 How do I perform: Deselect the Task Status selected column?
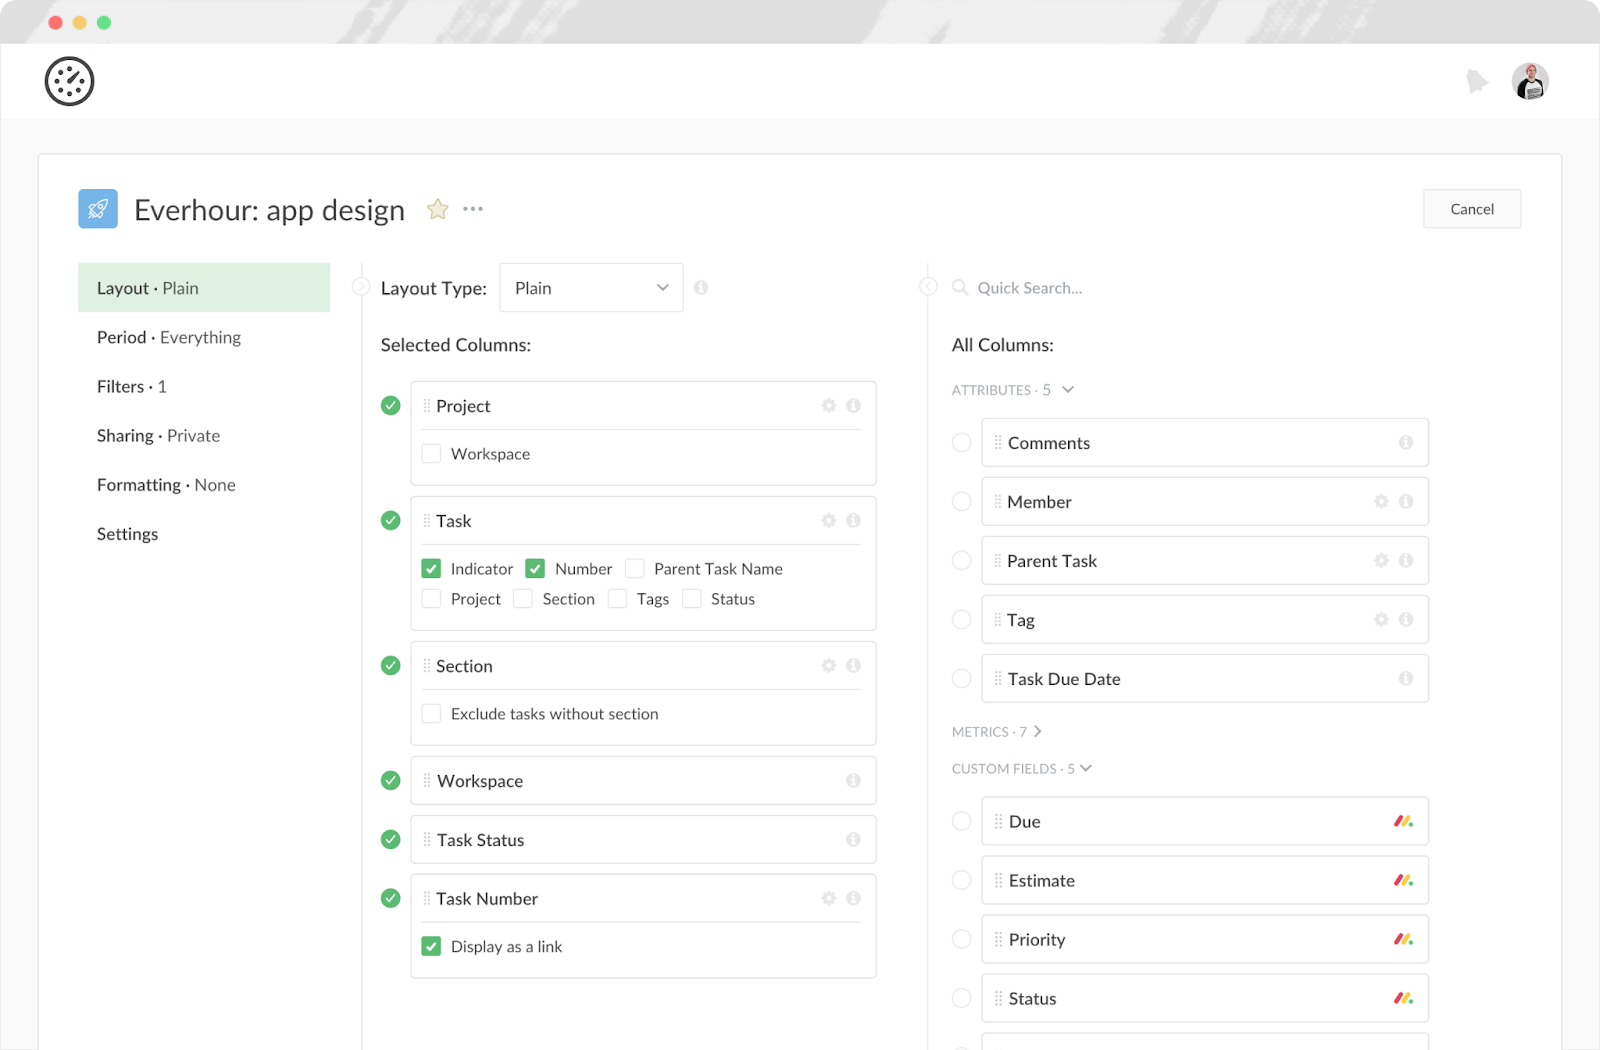(391, 839)
